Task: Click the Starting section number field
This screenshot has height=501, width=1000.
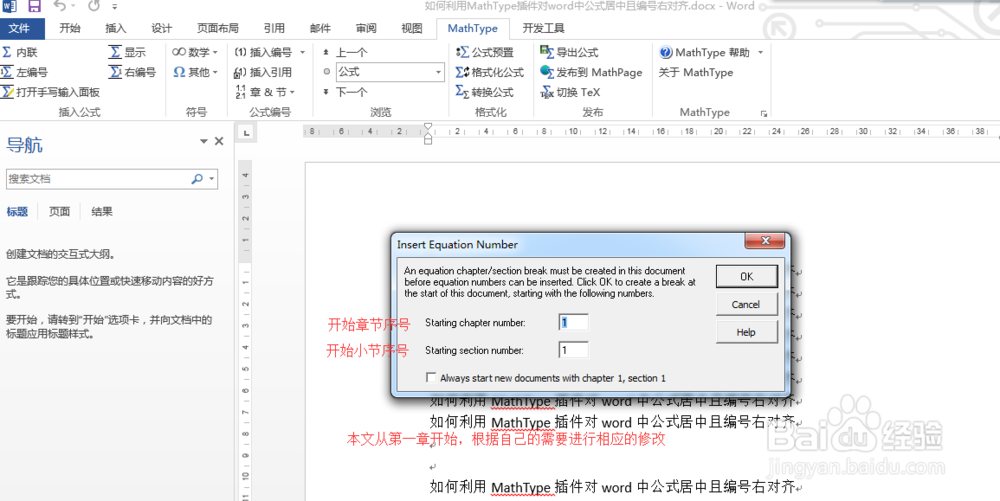Action: (573, 350)
